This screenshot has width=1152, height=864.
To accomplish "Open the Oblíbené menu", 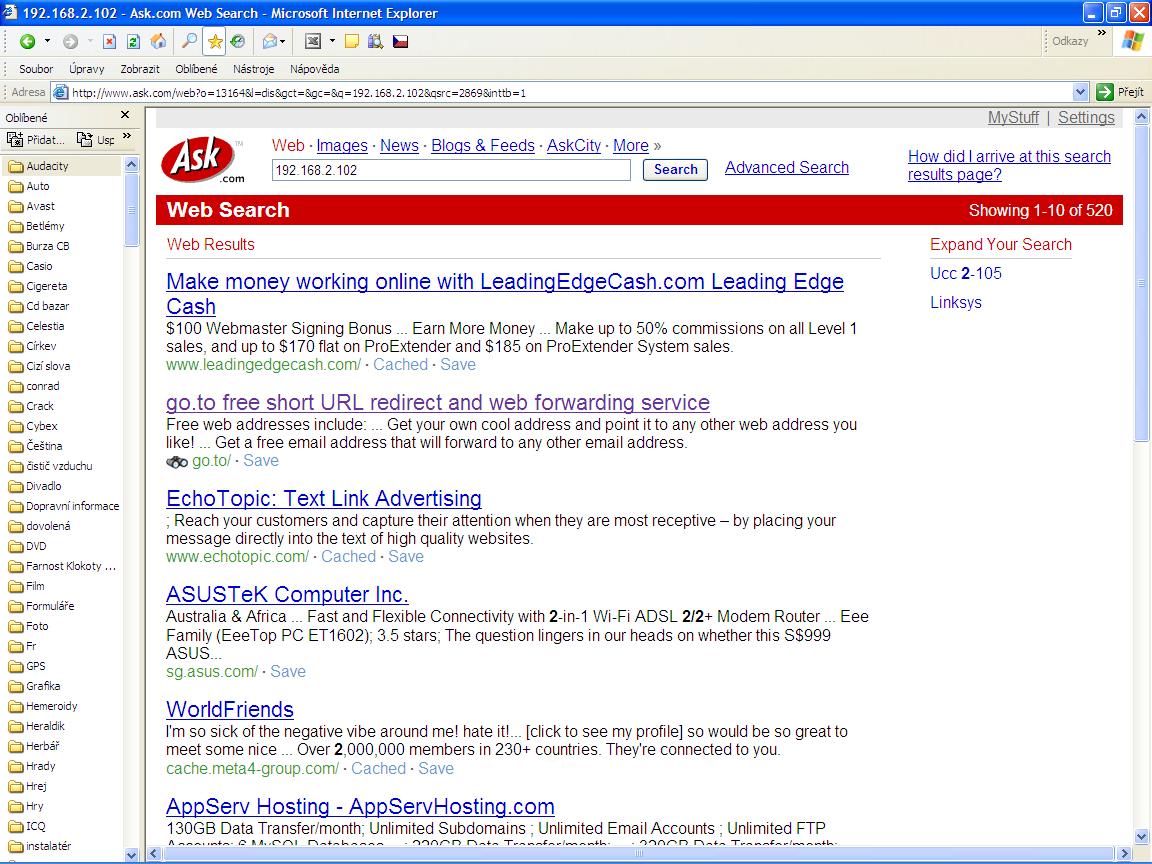I will [196, 69].
